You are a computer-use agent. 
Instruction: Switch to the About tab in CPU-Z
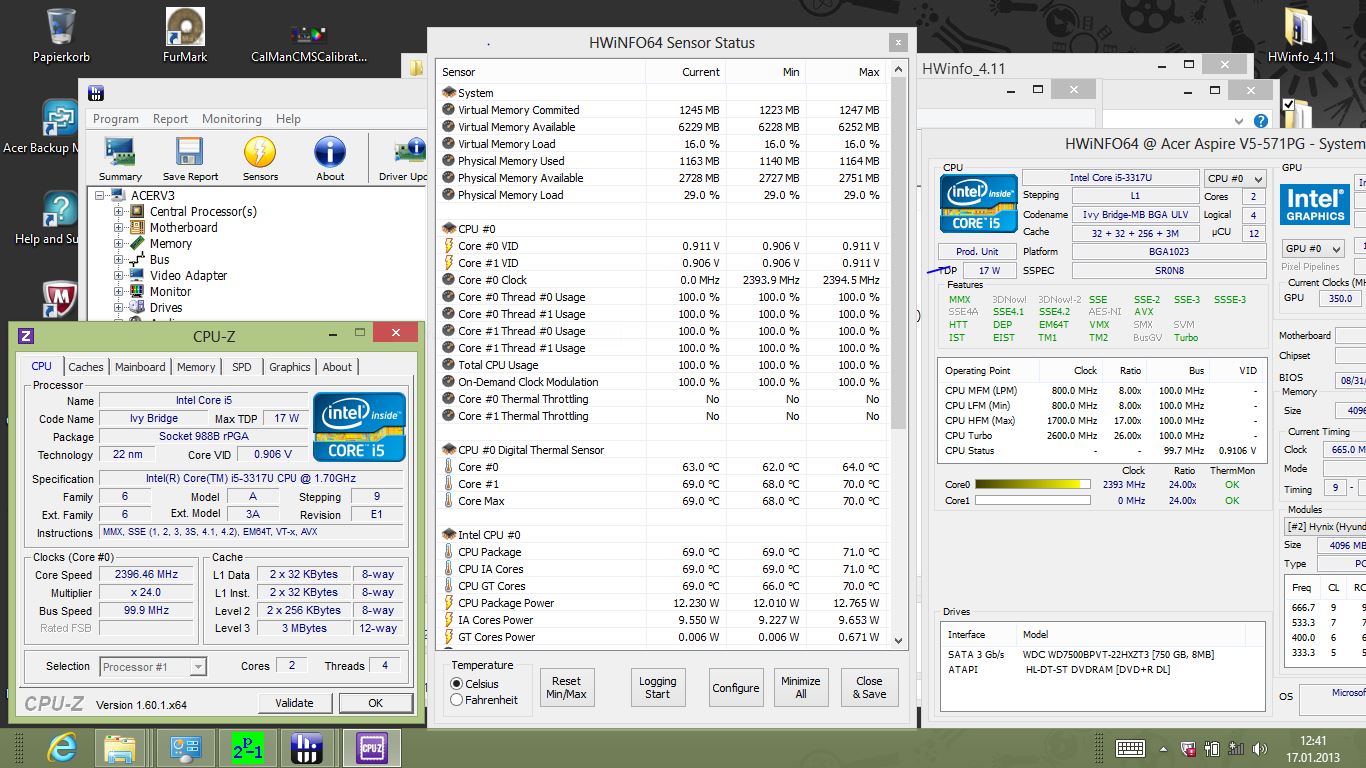click(337, 367)
